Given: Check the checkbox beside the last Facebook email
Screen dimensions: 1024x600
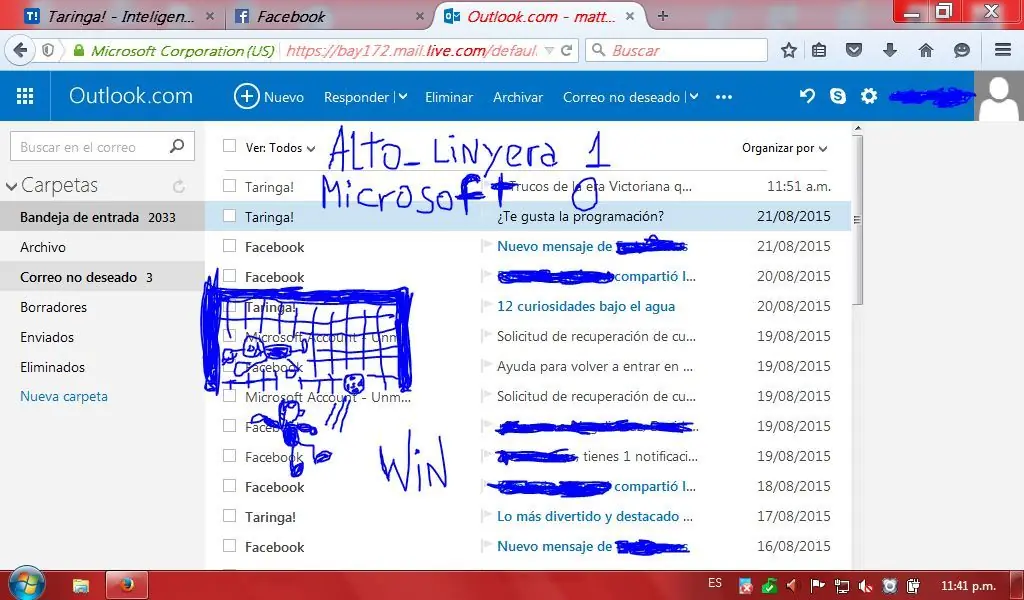Looking at the screenshot, I should 228,546.
